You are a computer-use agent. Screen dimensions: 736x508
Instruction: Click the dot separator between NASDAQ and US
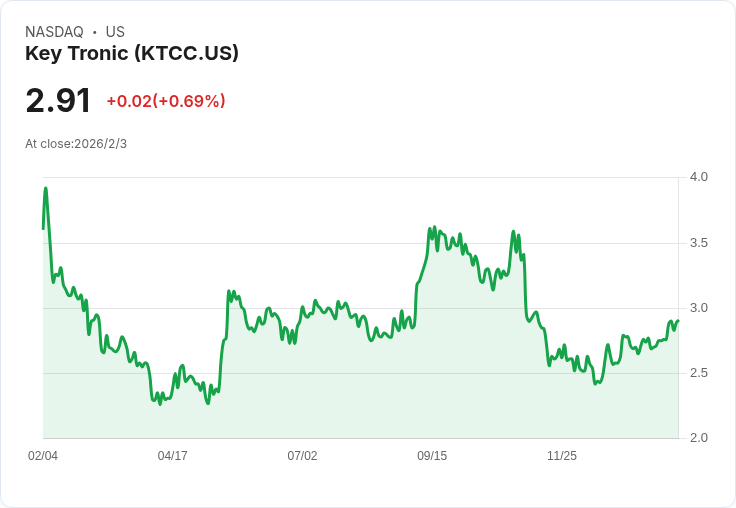94,32
